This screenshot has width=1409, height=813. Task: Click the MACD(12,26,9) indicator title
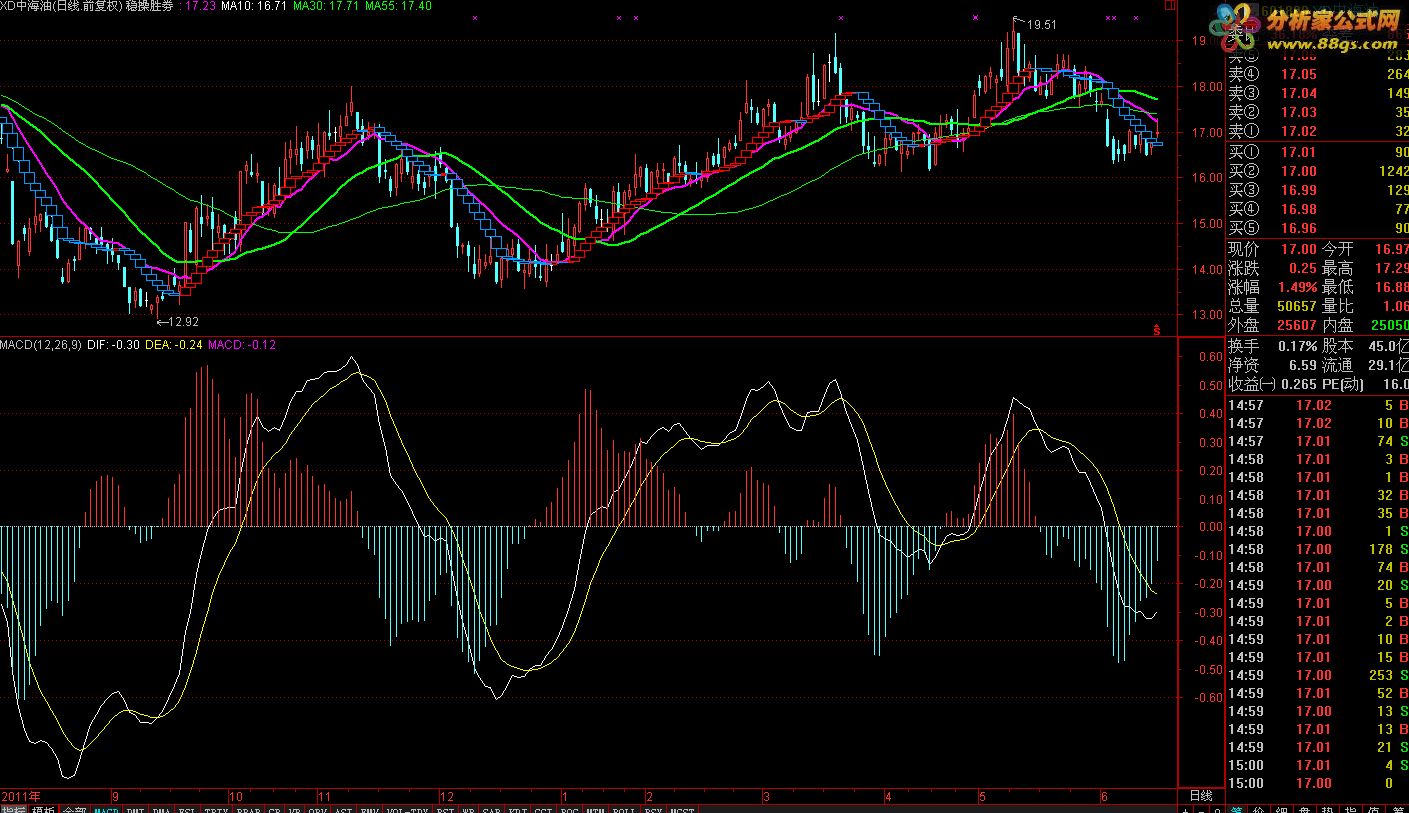[41, 345]
